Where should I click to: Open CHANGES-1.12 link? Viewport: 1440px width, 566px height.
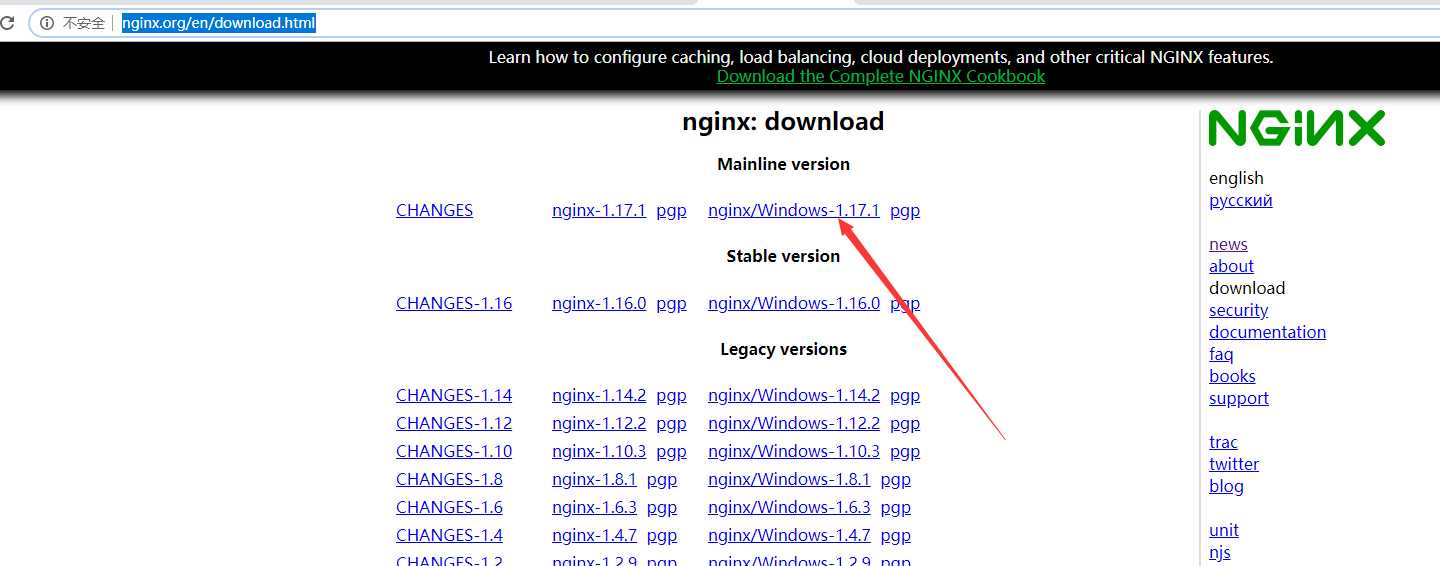(x=454, y=423)
